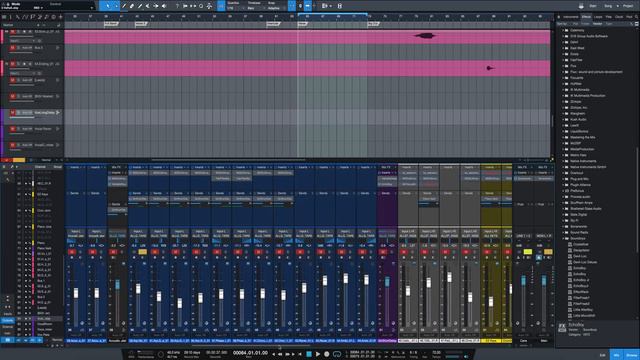The image size is (640, 360).
Task: Select the Paint tool in the toolbar
Action: point(140,6)
